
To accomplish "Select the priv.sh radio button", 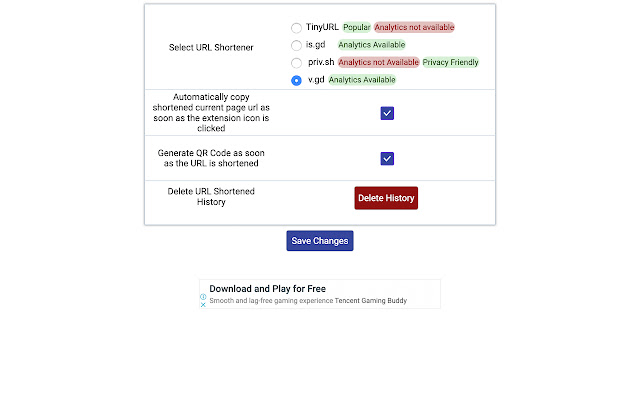I will (296, 63).
